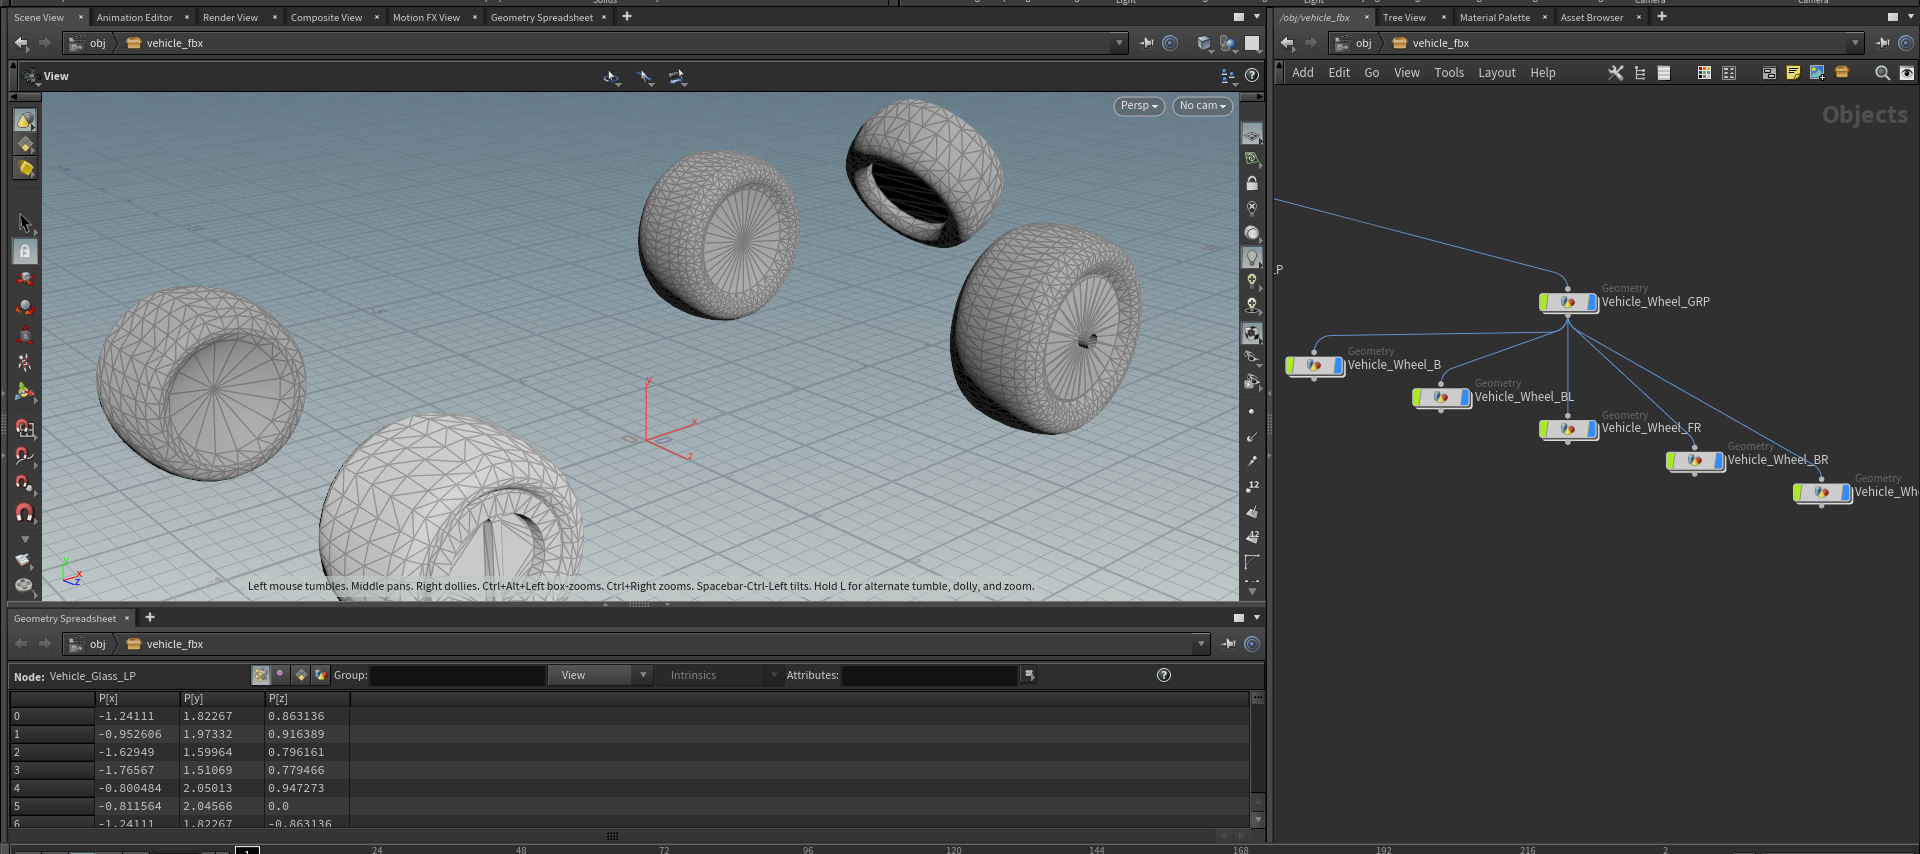
Task: Open viewport display options icon near help
Action: pos(1228,76)
